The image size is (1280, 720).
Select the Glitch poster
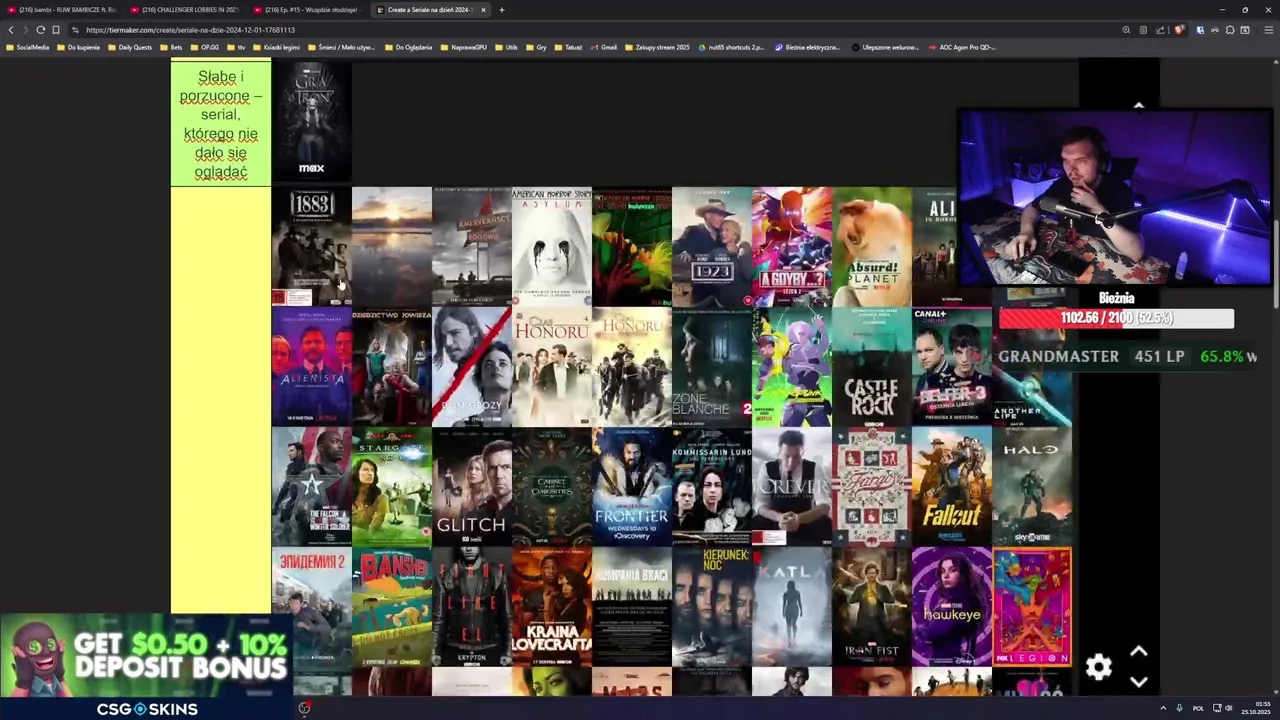click(471, 487)
